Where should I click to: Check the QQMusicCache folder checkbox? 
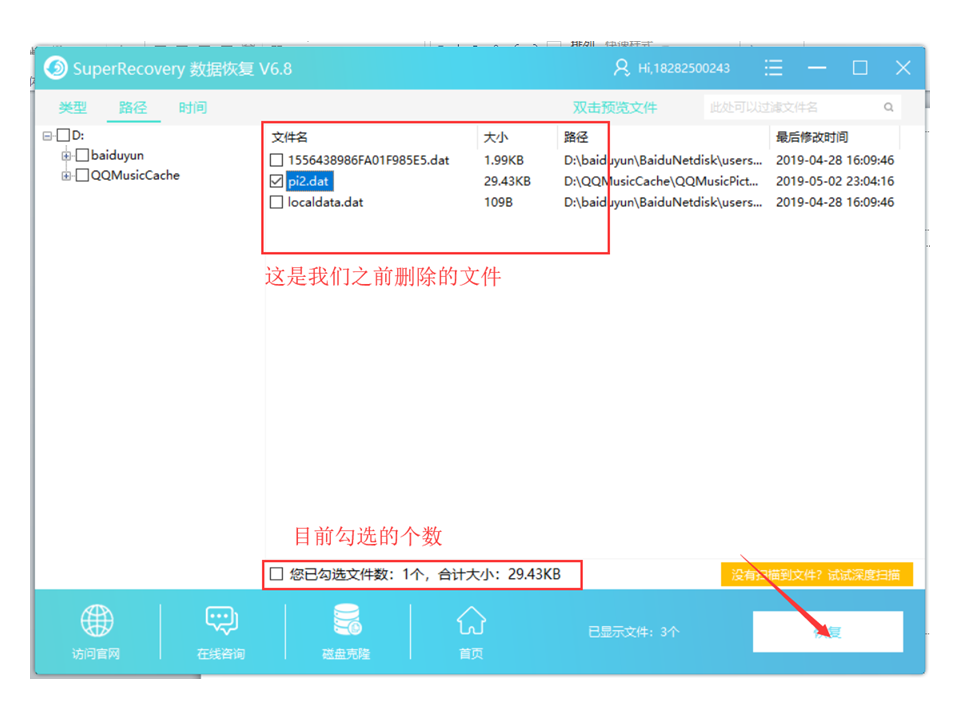(82, 176)
